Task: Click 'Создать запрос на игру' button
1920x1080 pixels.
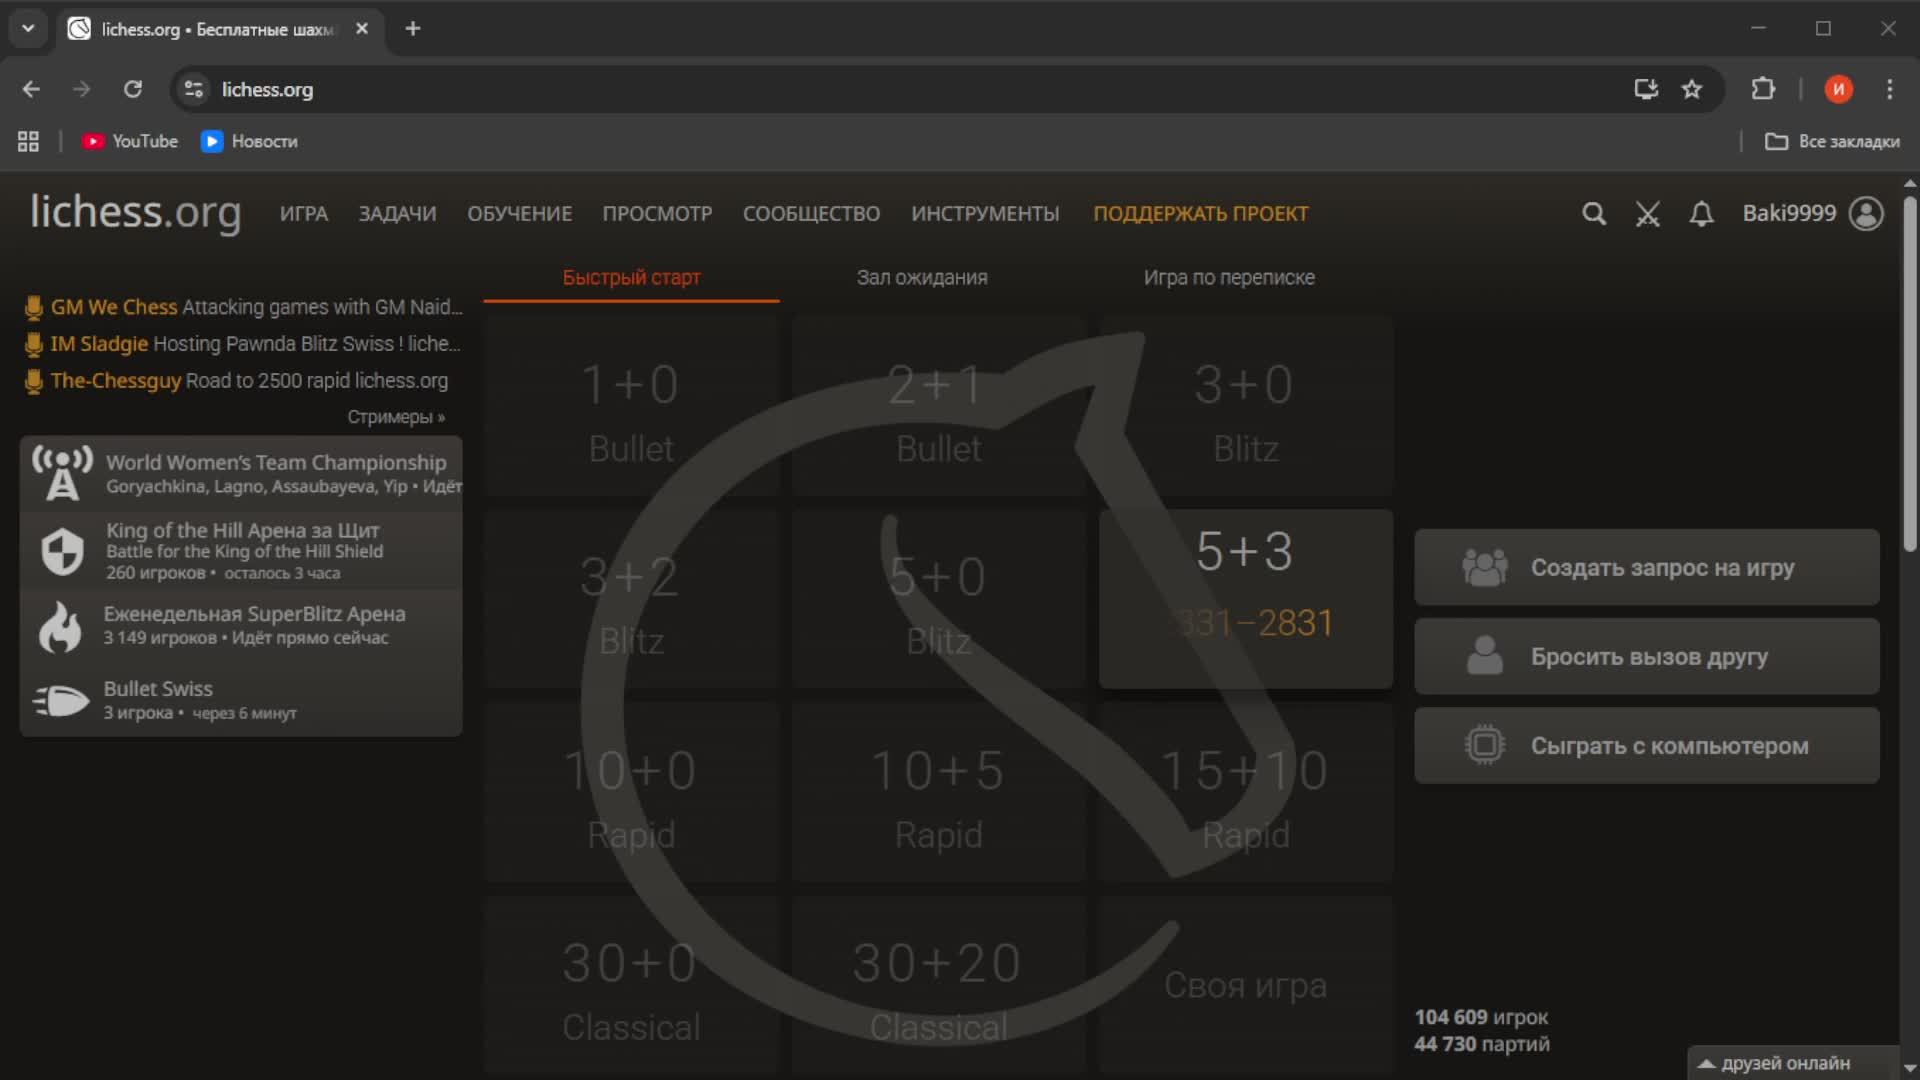Action: pos(1646,568)
